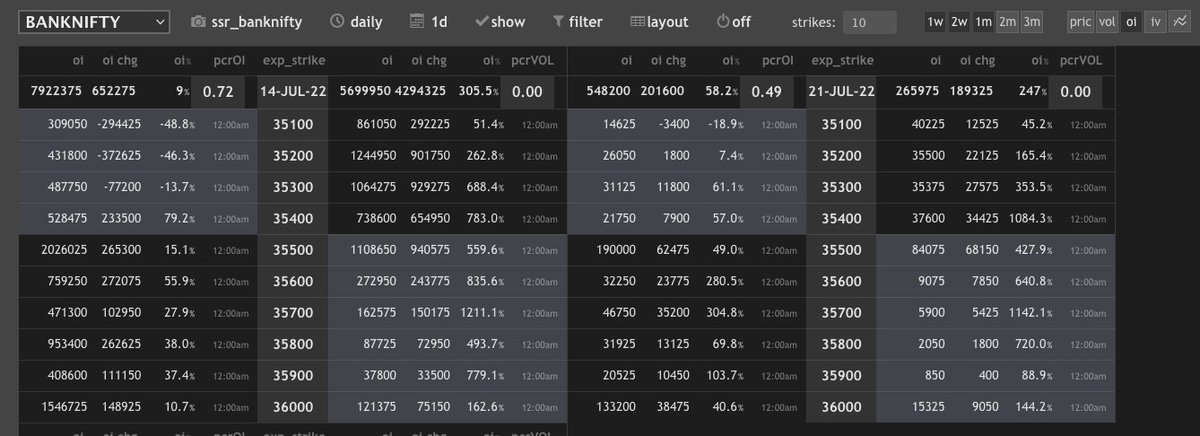Click oi change cell -294425
Viewport: 1200px width, 436px height.
(119, 124)
